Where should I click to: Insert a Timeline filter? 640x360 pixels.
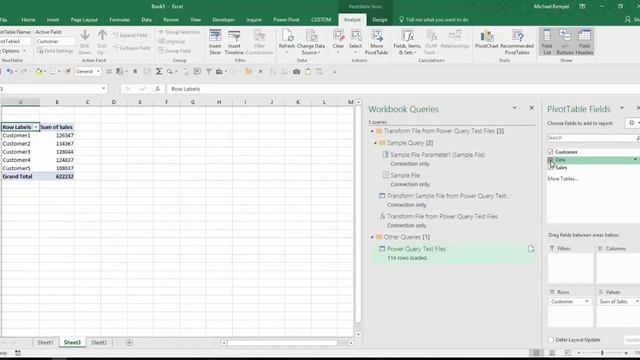tap(234, 42)
